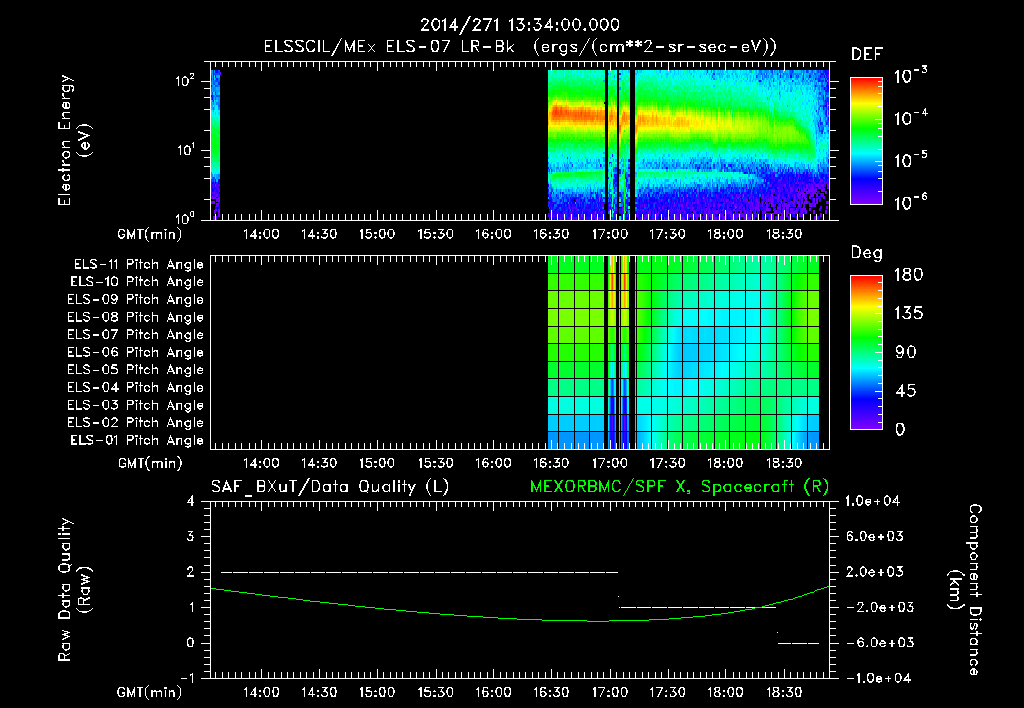1024x708 pixels.
Task: Click the 6.0e+03 distance tick label
Action: tap(875, 536)
